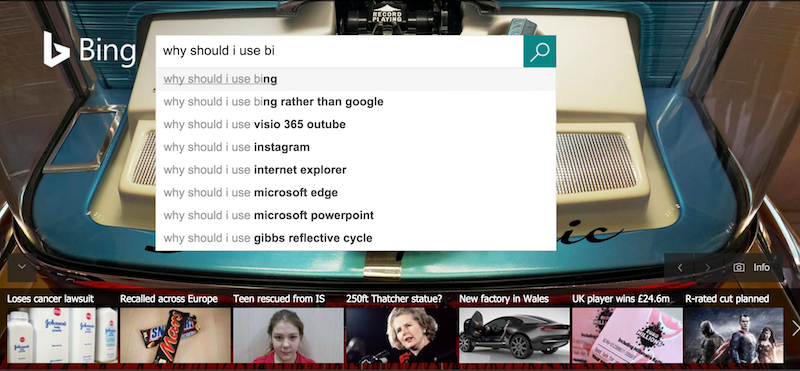Click the baby powder bottles thumbnail

(x=62, y=335)
